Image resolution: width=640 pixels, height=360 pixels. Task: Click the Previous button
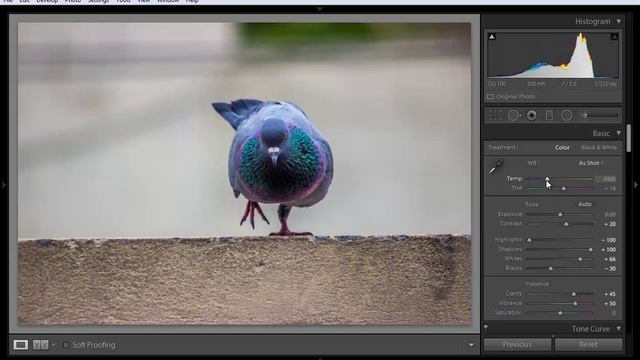517,344
